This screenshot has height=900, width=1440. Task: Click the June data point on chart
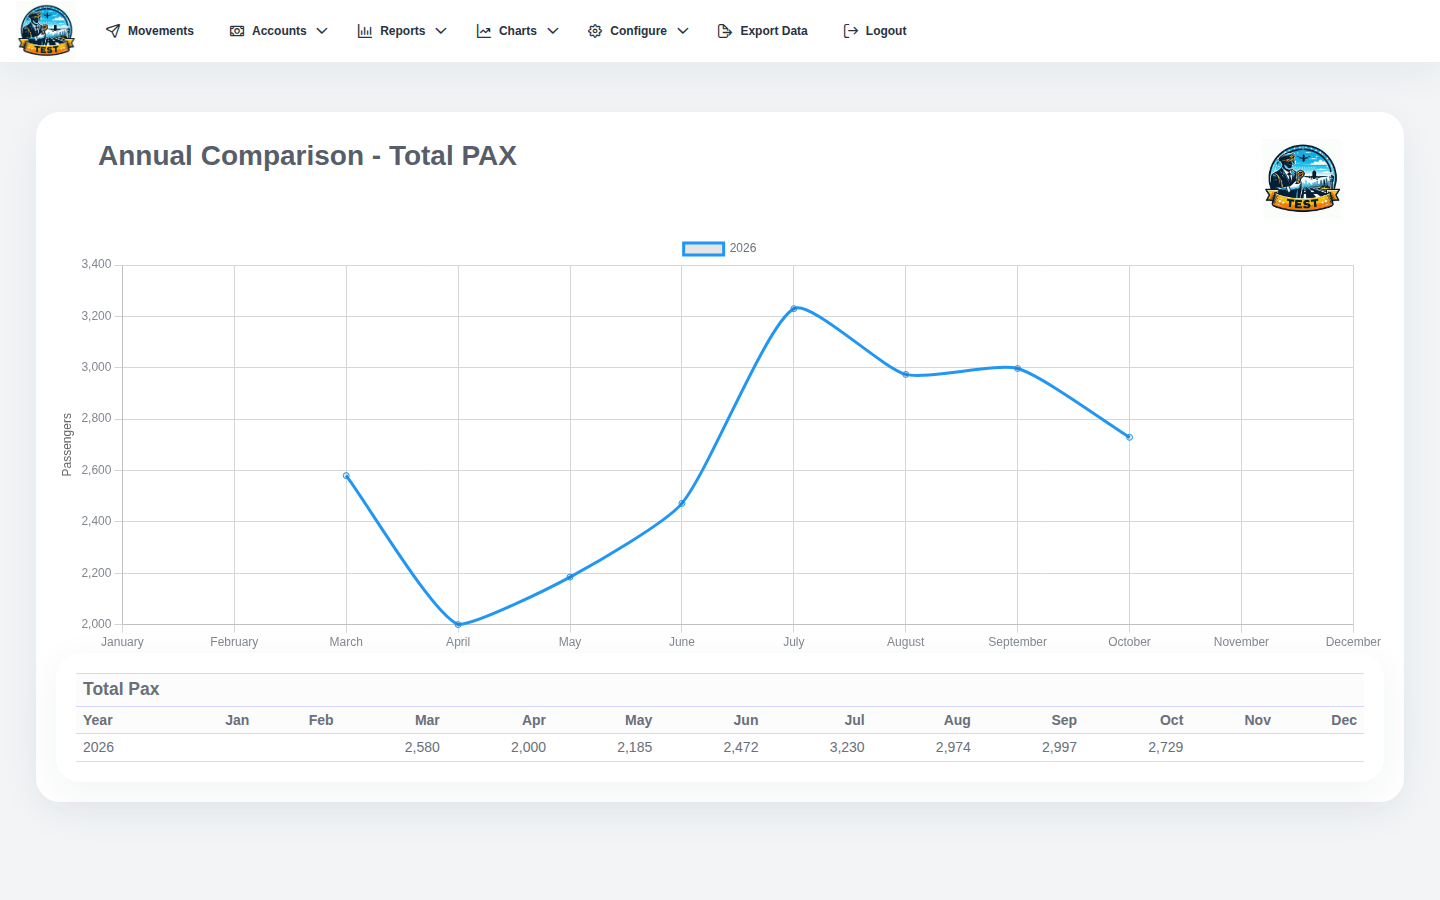click(682, 503)
